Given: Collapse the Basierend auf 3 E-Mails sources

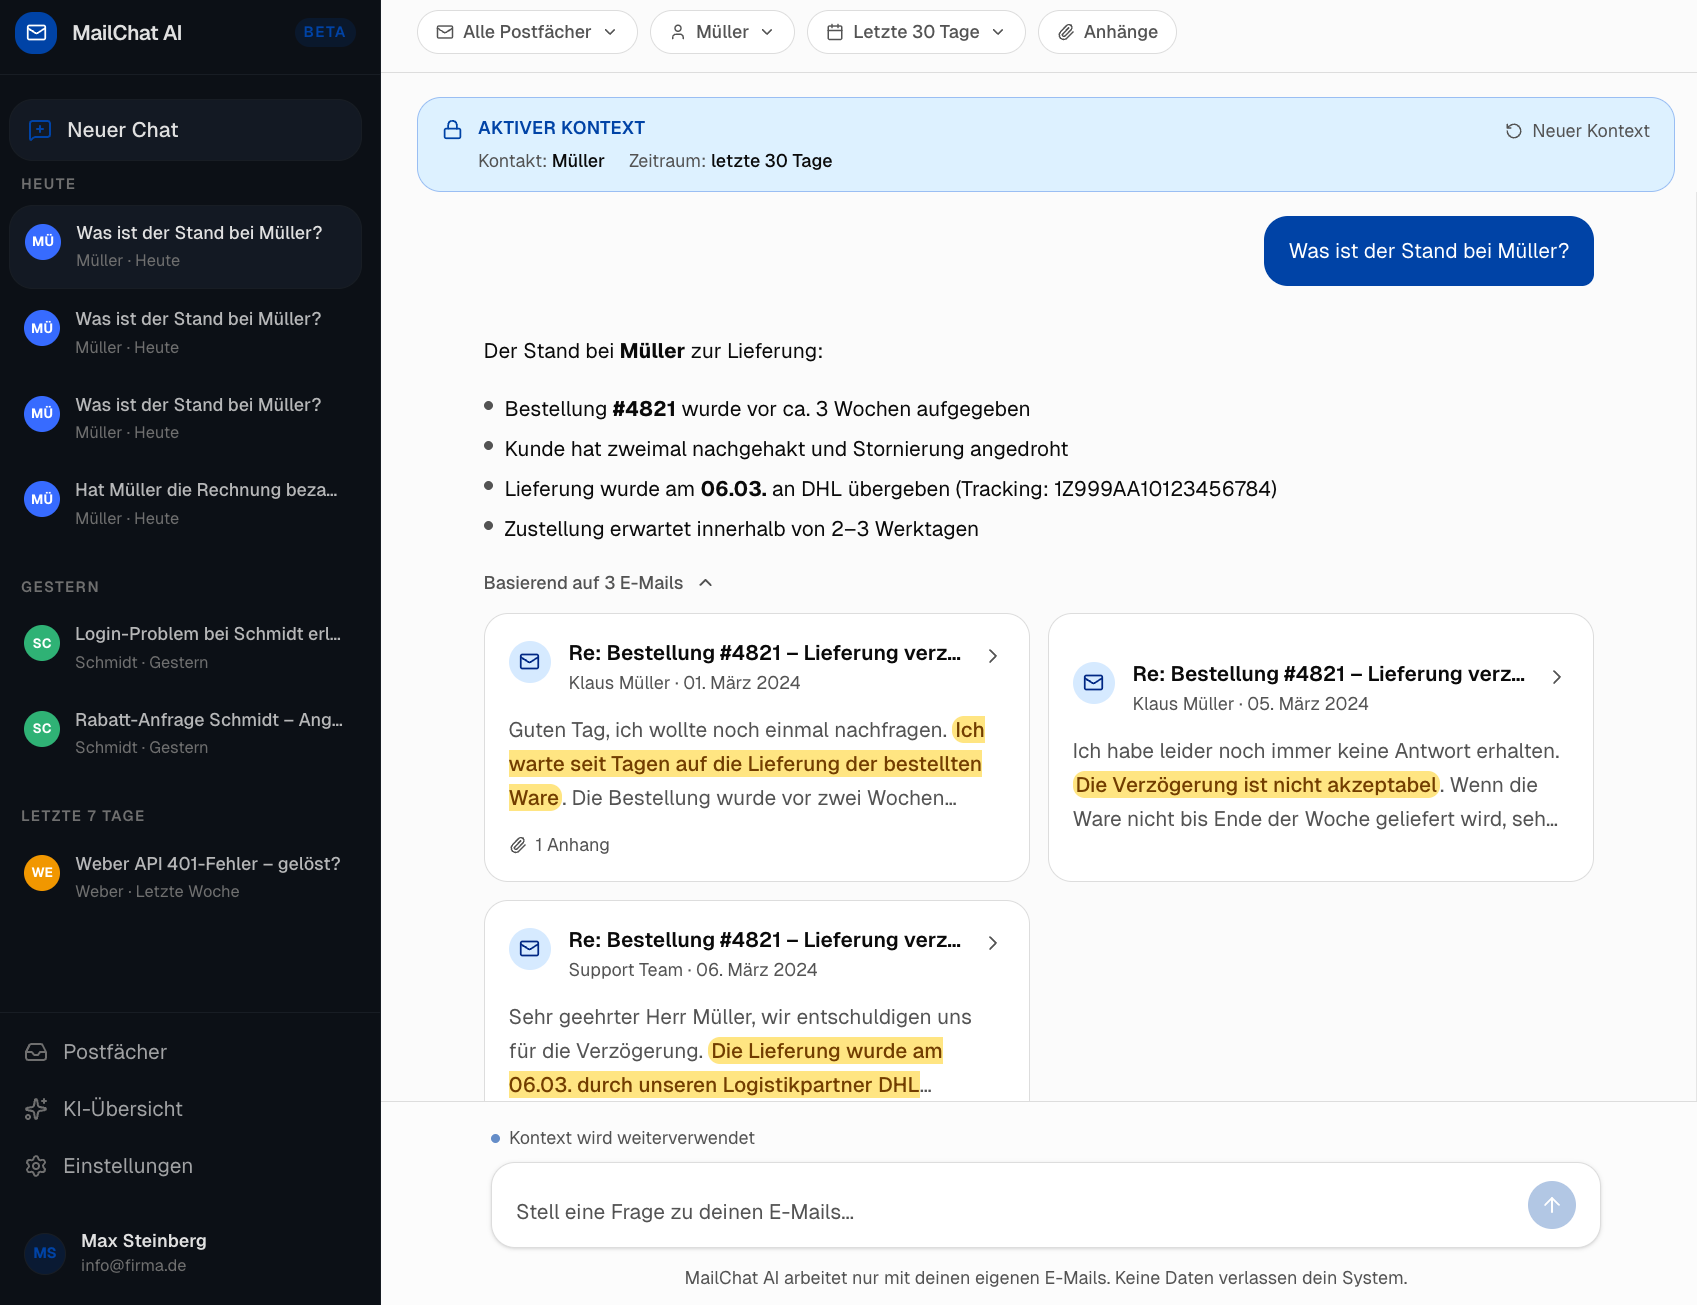Looking at the screenshot, I should click(598, 583).
